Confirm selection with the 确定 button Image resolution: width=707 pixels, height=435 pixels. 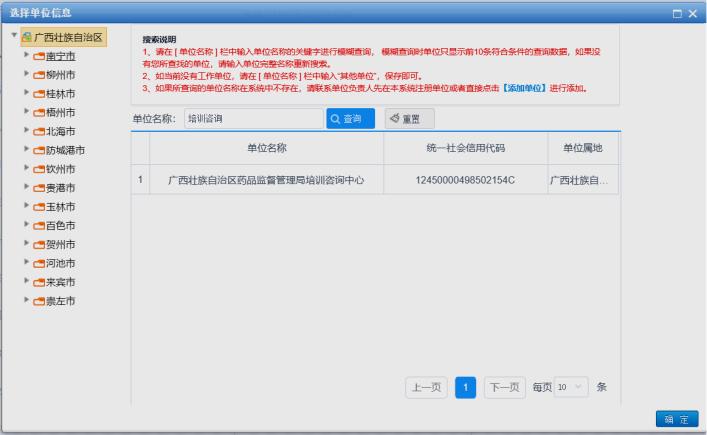(x=675, y=419)
